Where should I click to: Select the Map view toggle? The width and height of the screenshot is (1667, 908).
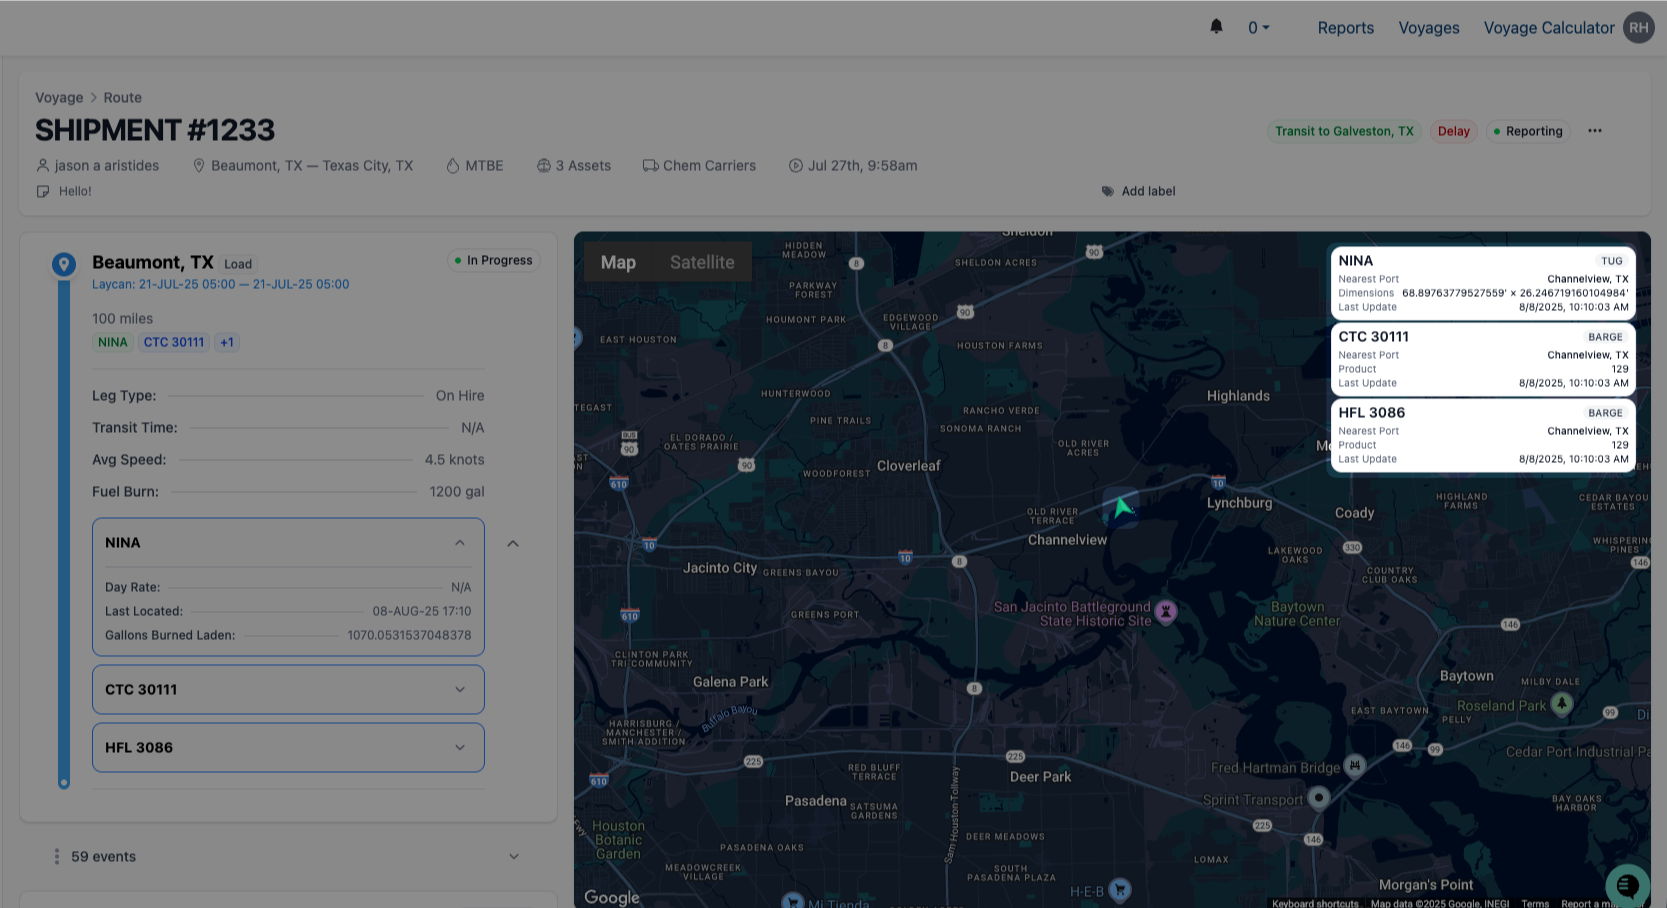click(618, 262)
